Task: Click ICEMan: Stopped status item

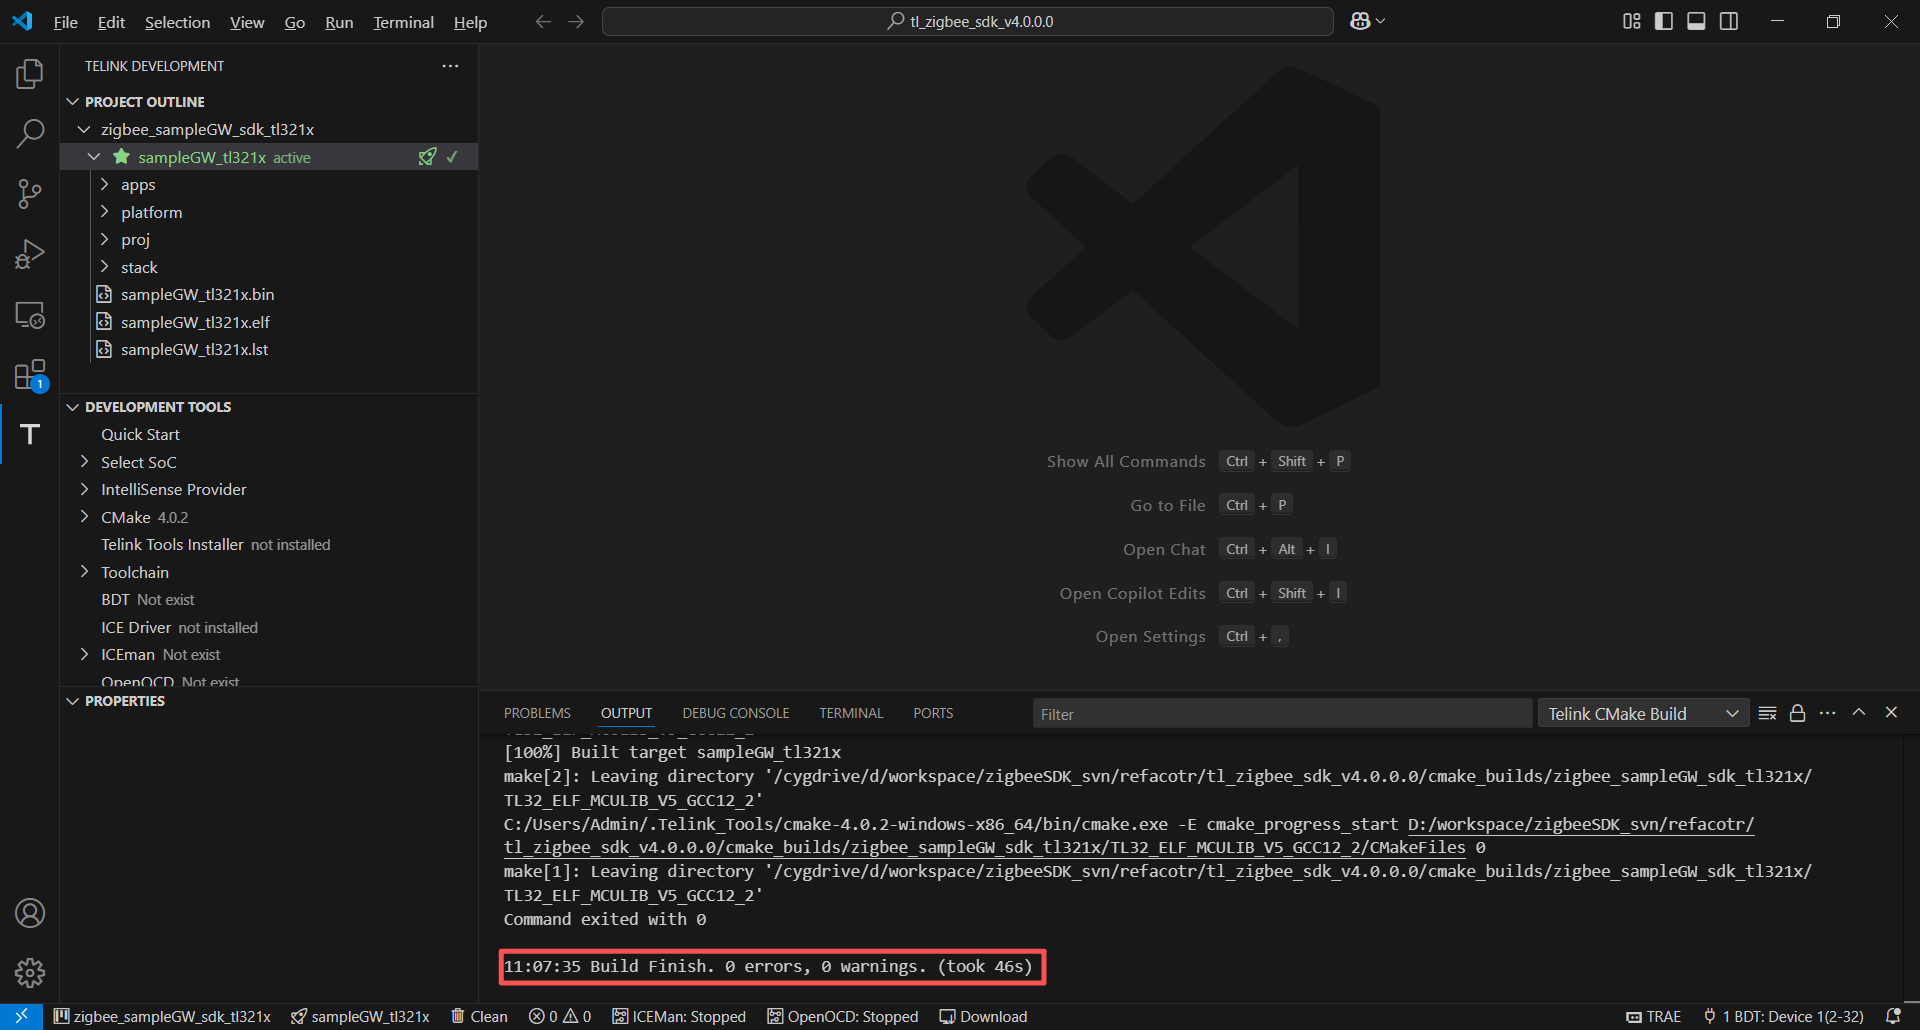Action: click(679, 1017)
